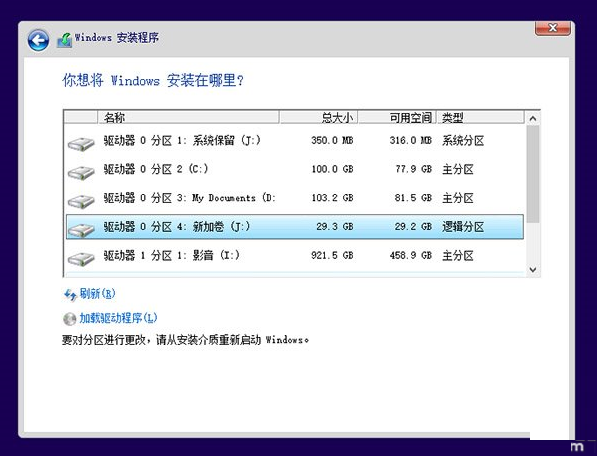Sort by the 名称 column header
597x456 pixels.
[x=188, y=118]
